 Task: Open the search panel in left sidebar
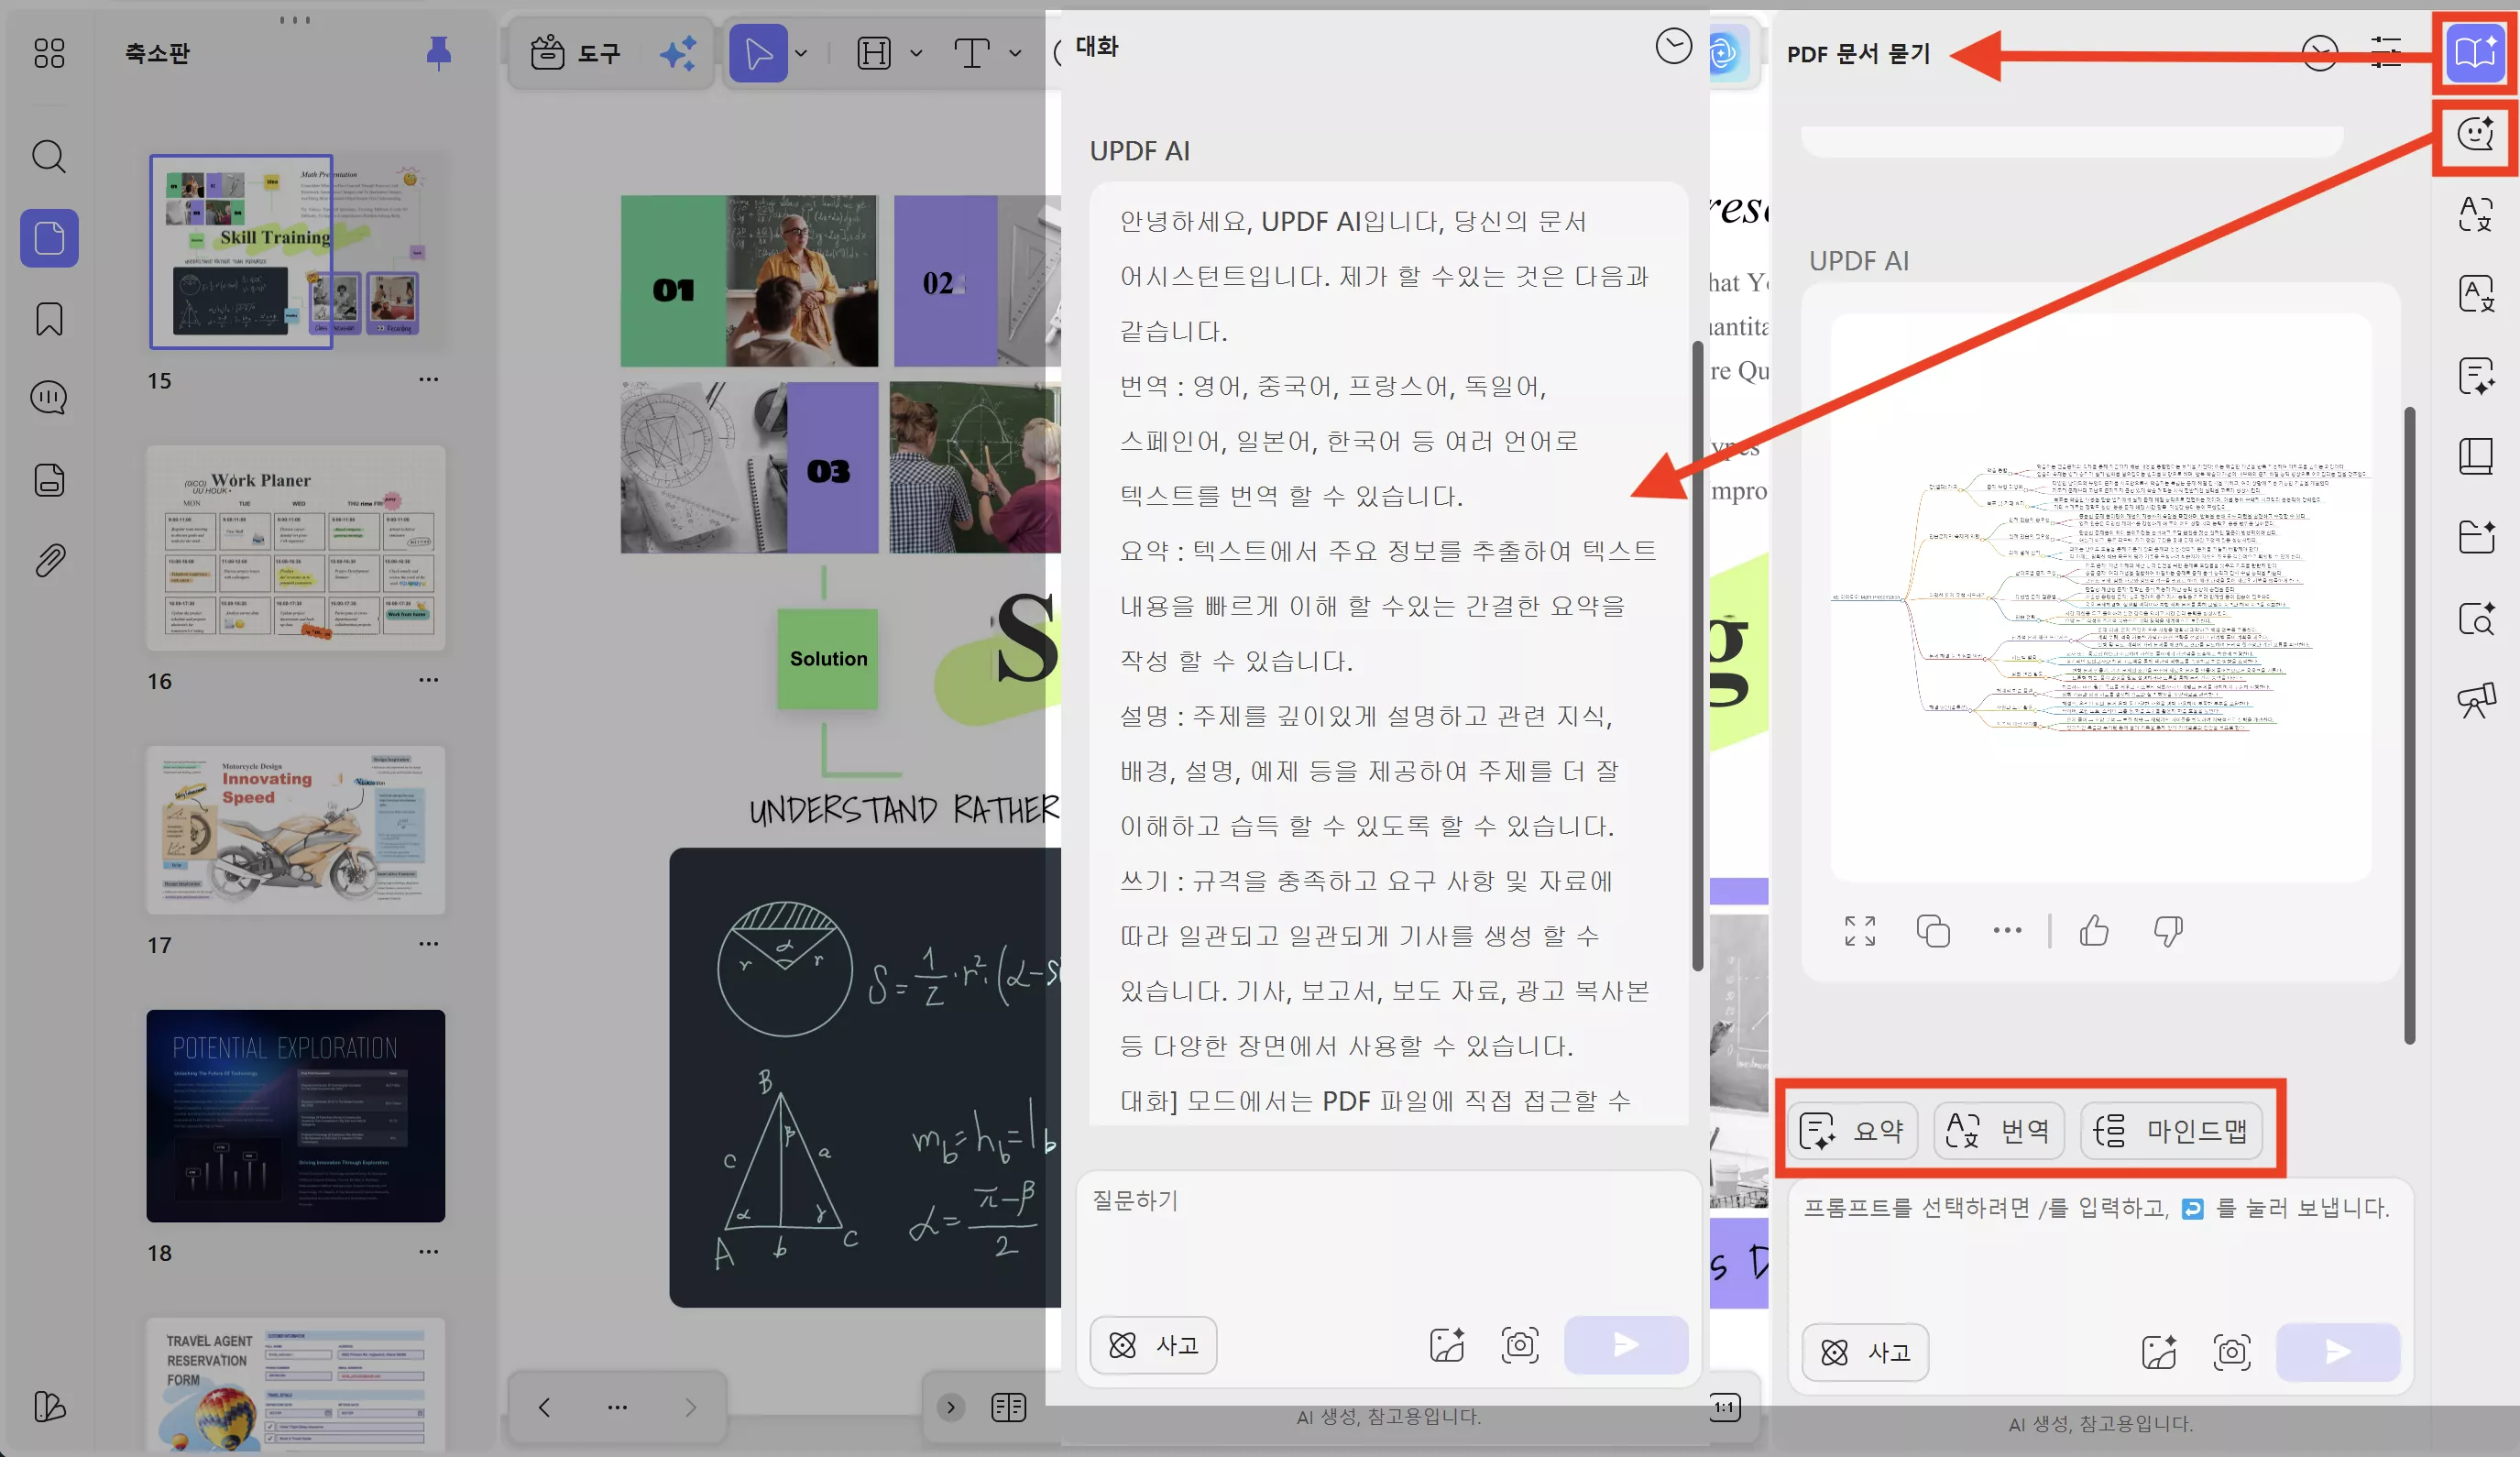coord(48,156)
